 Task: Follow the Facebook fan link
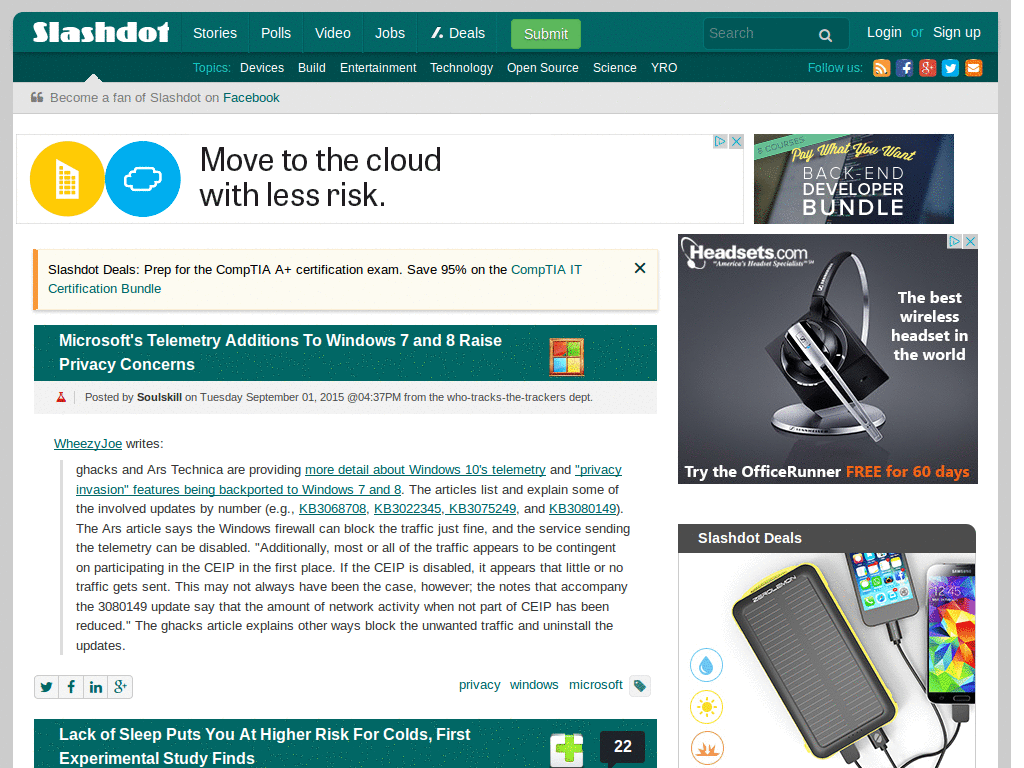pos(251,98)
